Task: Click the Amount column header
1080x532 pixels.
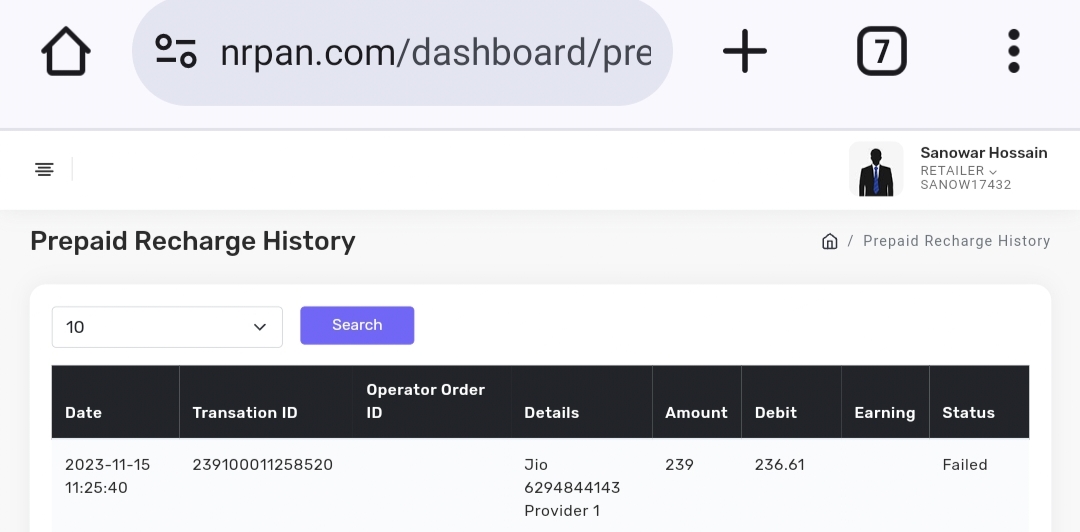Action: pyautogui.click(x=696, y=412)
